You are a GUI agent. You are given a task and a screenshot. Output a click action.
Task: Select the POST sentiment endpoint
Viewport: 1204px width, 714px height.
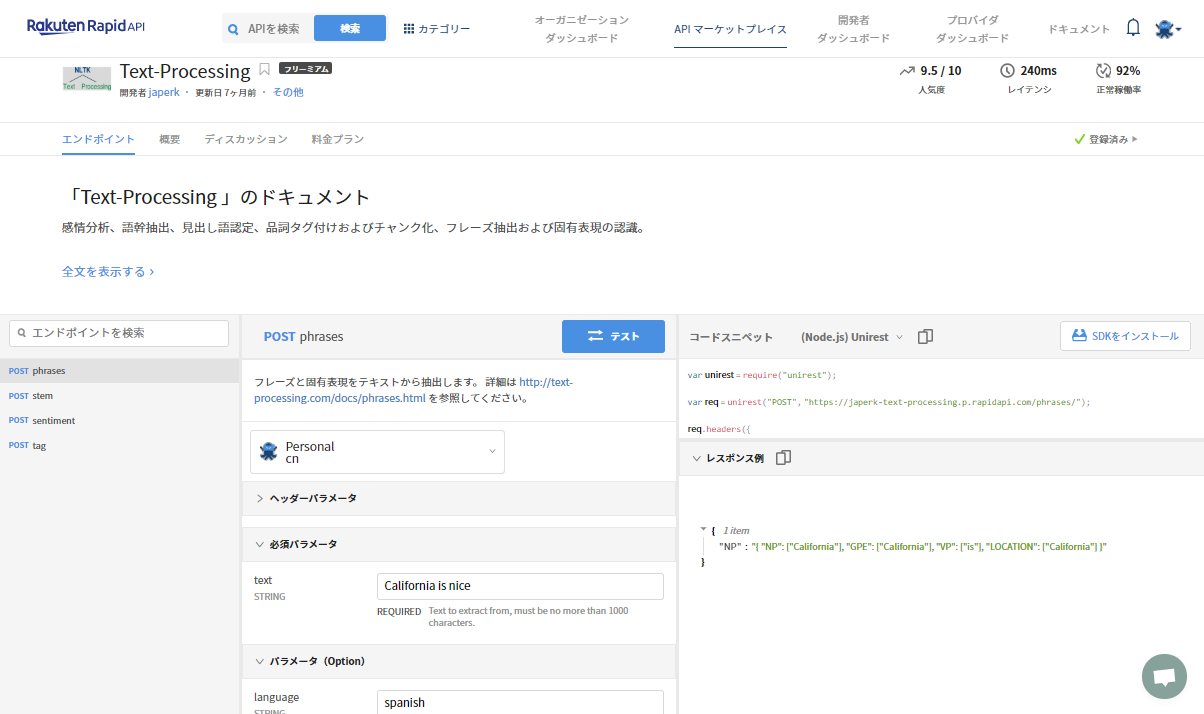coord(120,421)
